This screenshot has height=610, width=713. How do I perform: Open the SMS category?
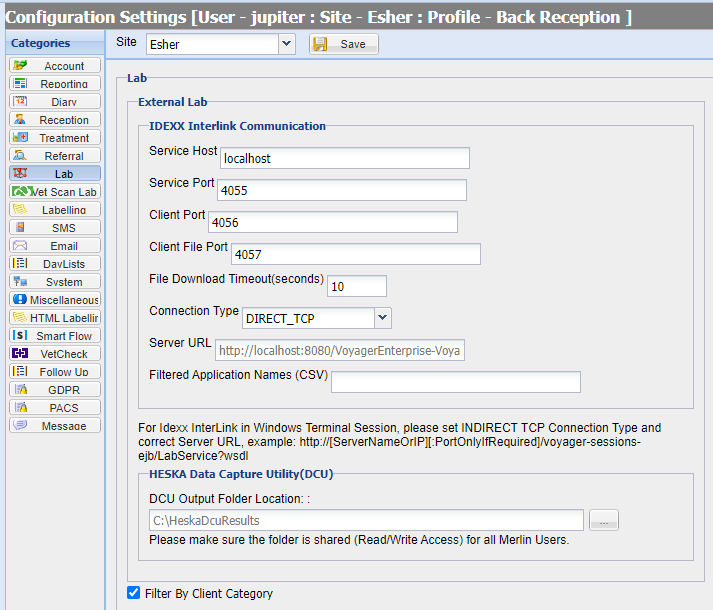click(55, 227)
